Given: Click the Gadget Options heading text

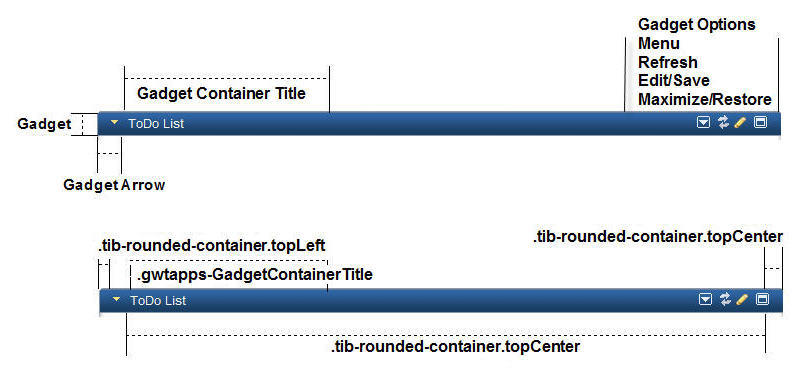Looking at the screenshot, I should pos(697,24).
